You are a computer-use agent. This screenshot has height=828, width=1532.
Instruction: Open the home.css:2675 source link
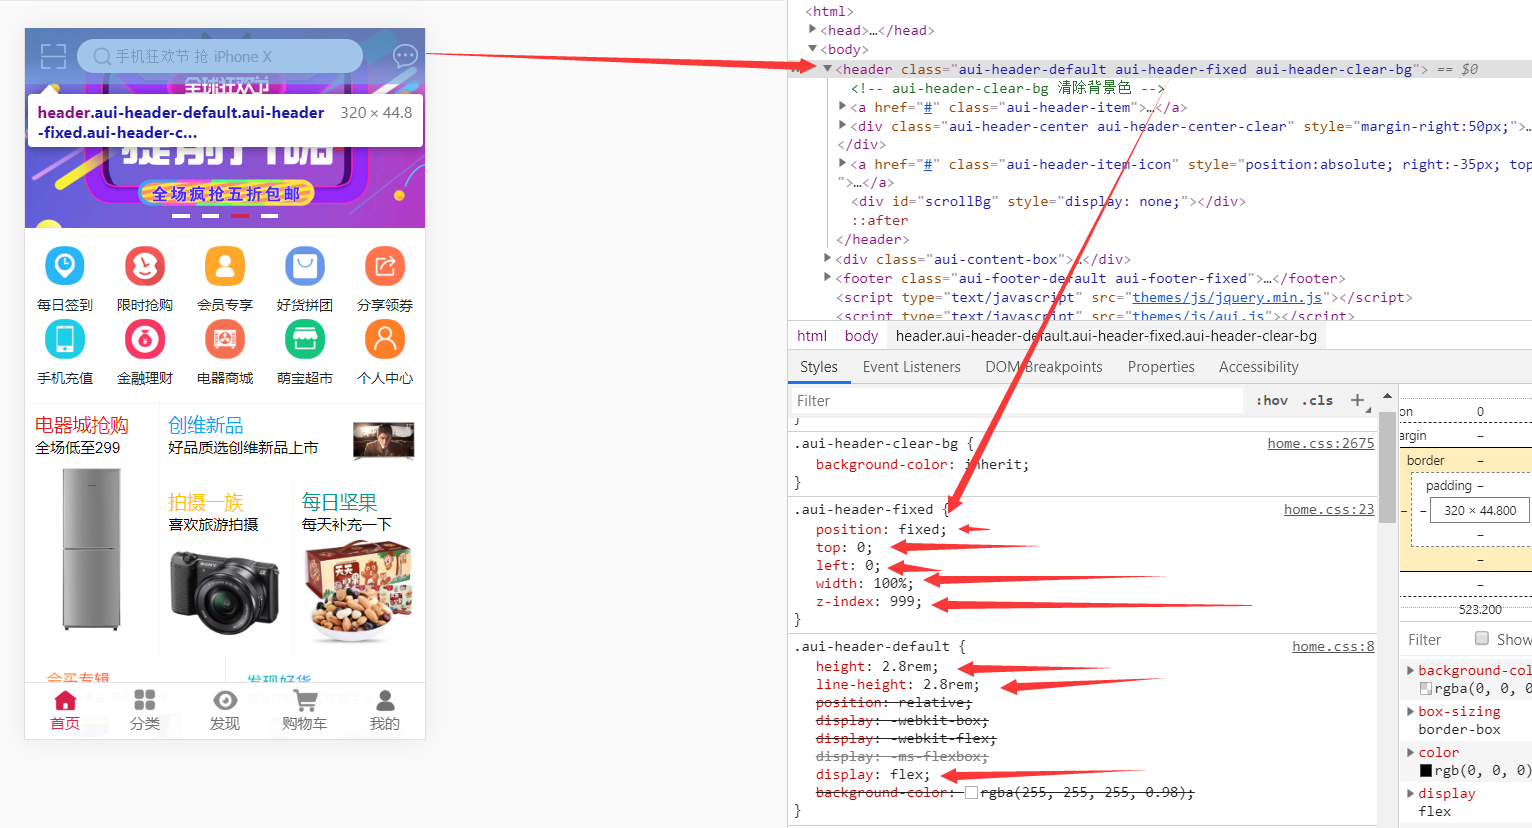click(x=1321, y=443)
